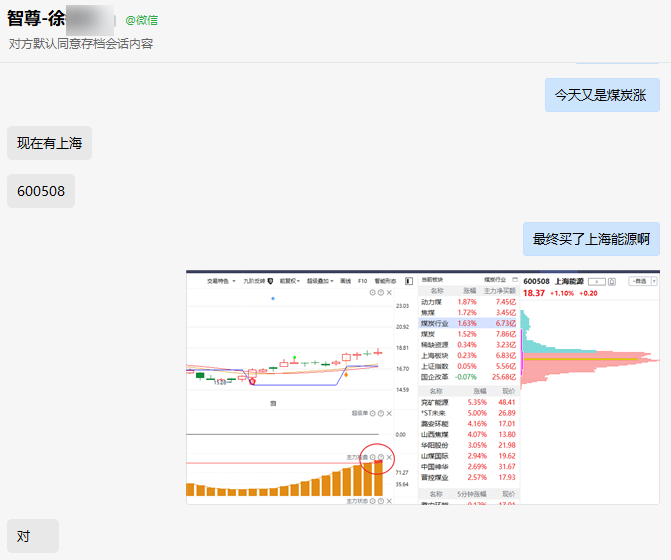The height and width of the screenshot is (560, 671).
Task: Select the highlighted 煤炭行业 1.63% row
Action: (469, 323)
